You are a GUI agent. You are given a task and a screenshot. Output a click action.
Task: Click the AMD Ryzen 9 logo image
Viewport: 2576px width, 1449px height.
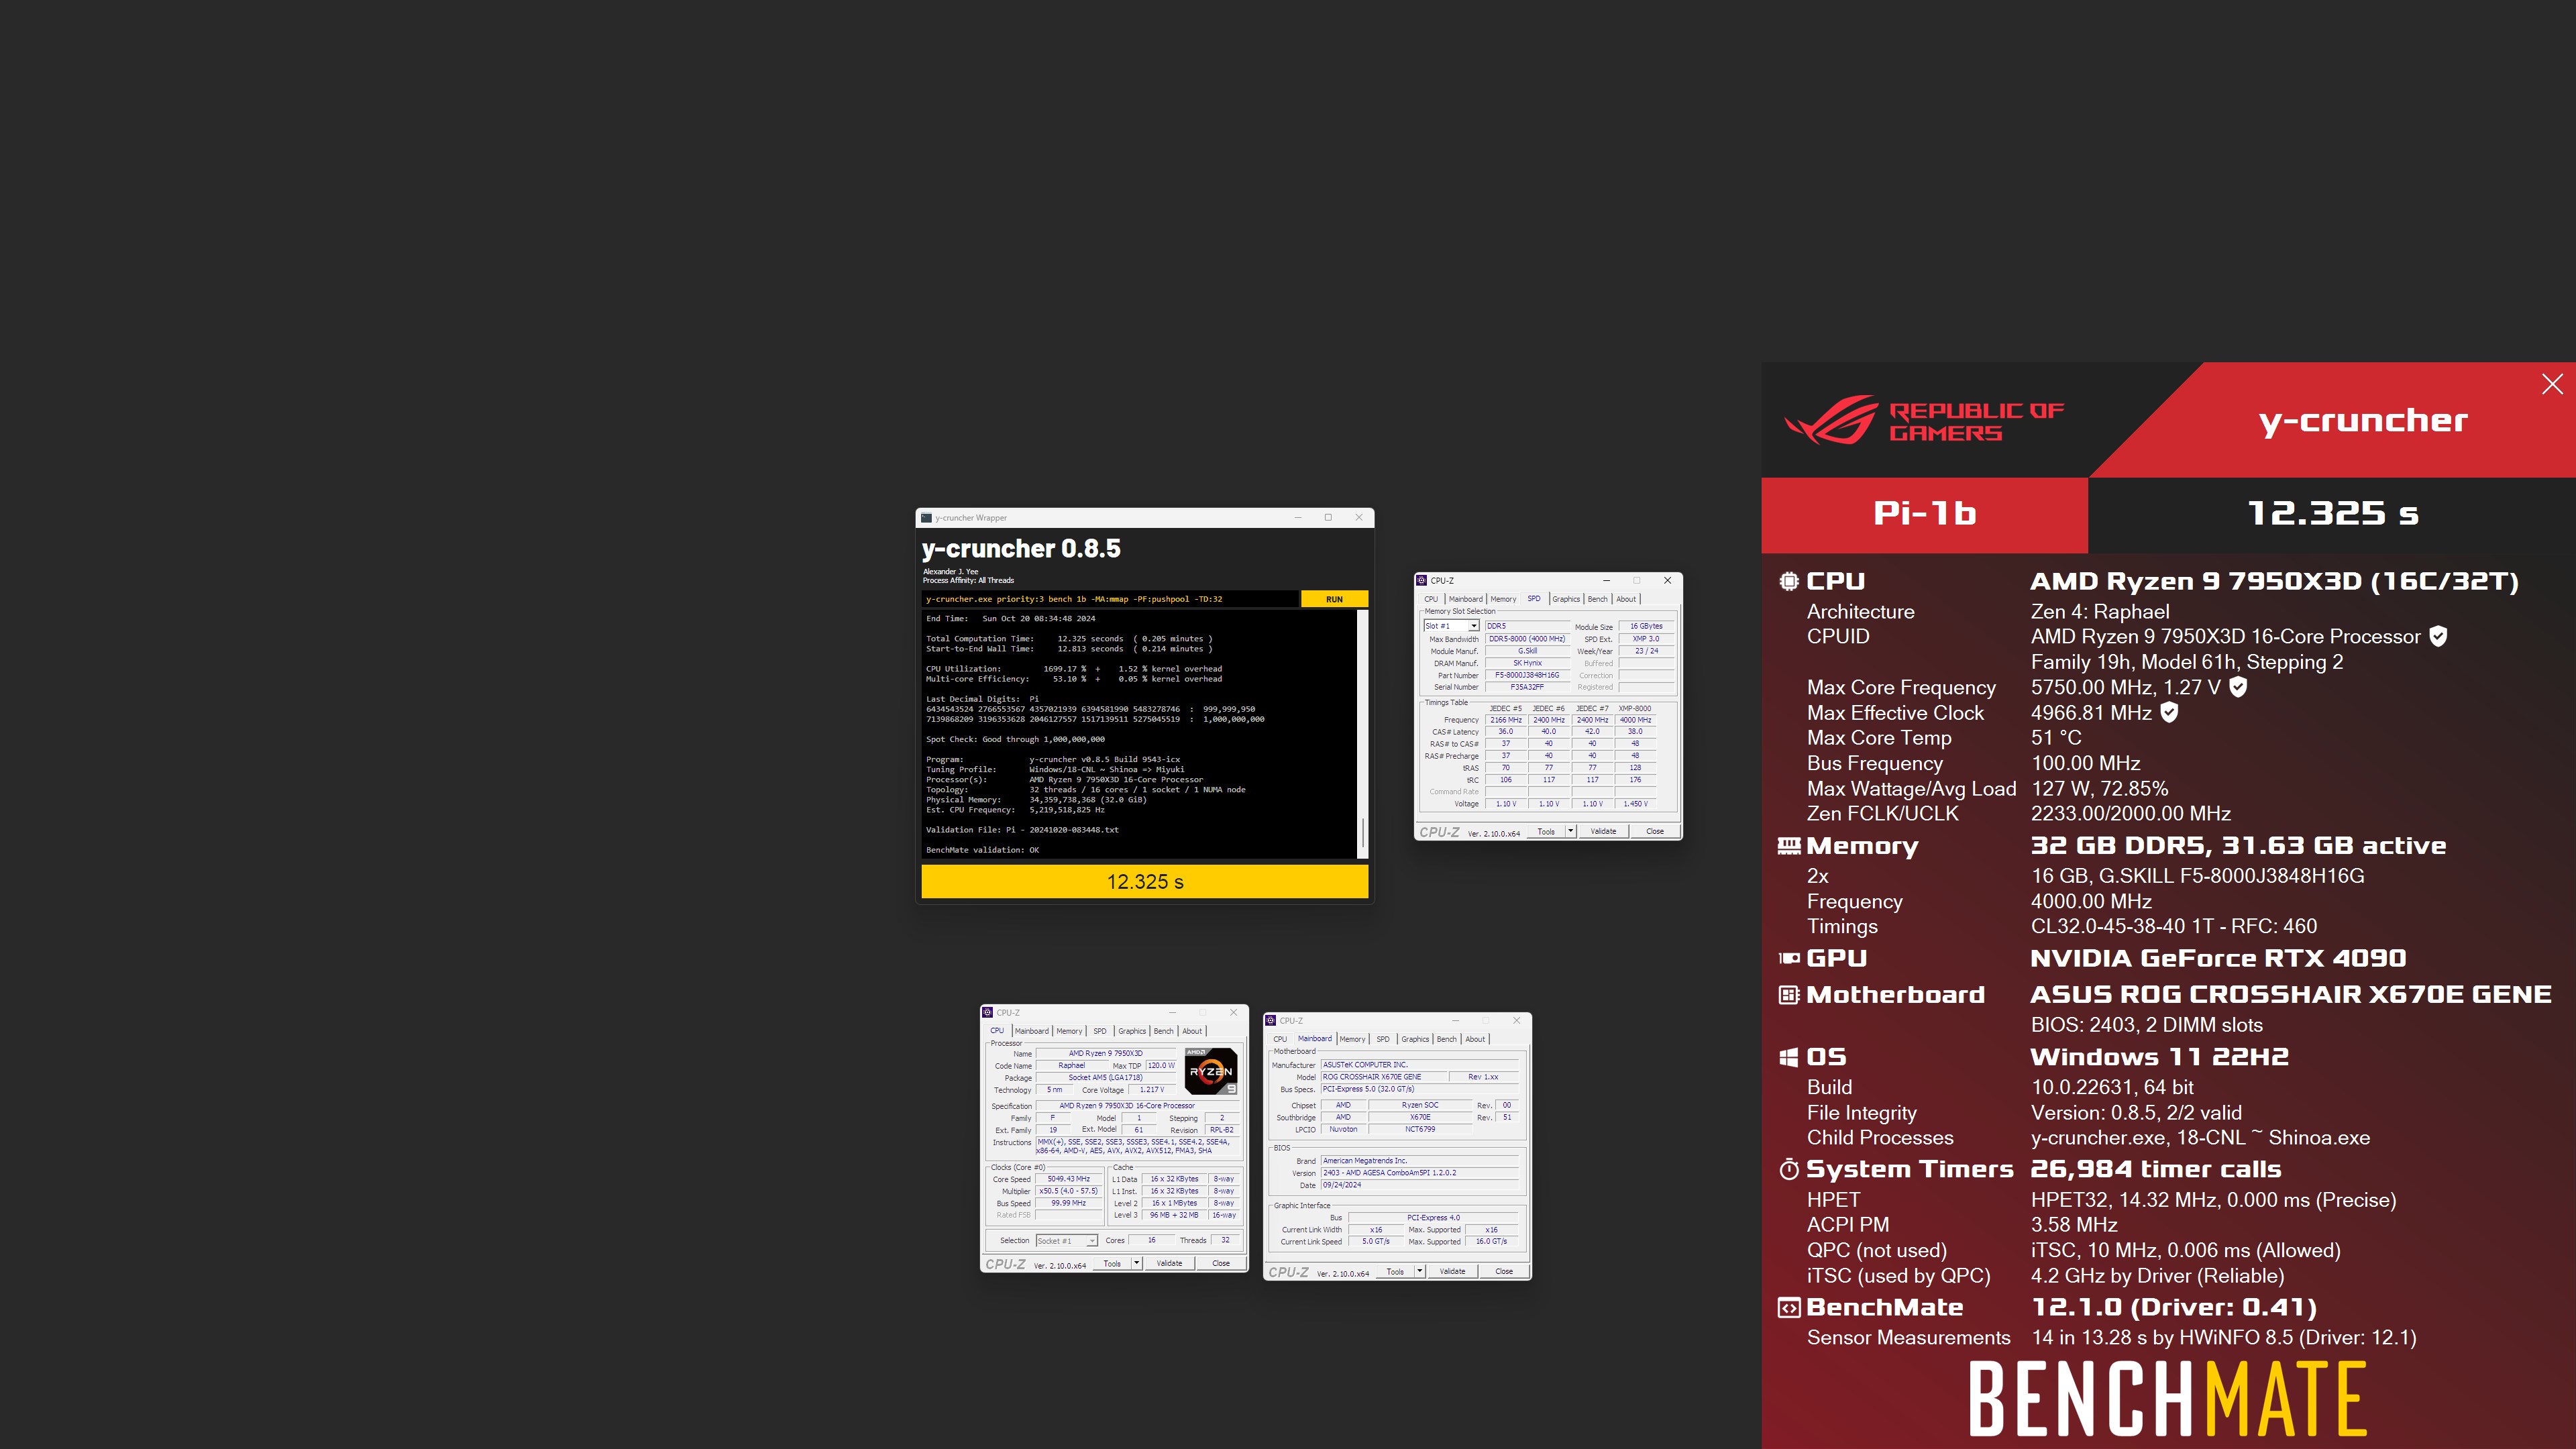pyautogui.click(x=1211, y=1071)
